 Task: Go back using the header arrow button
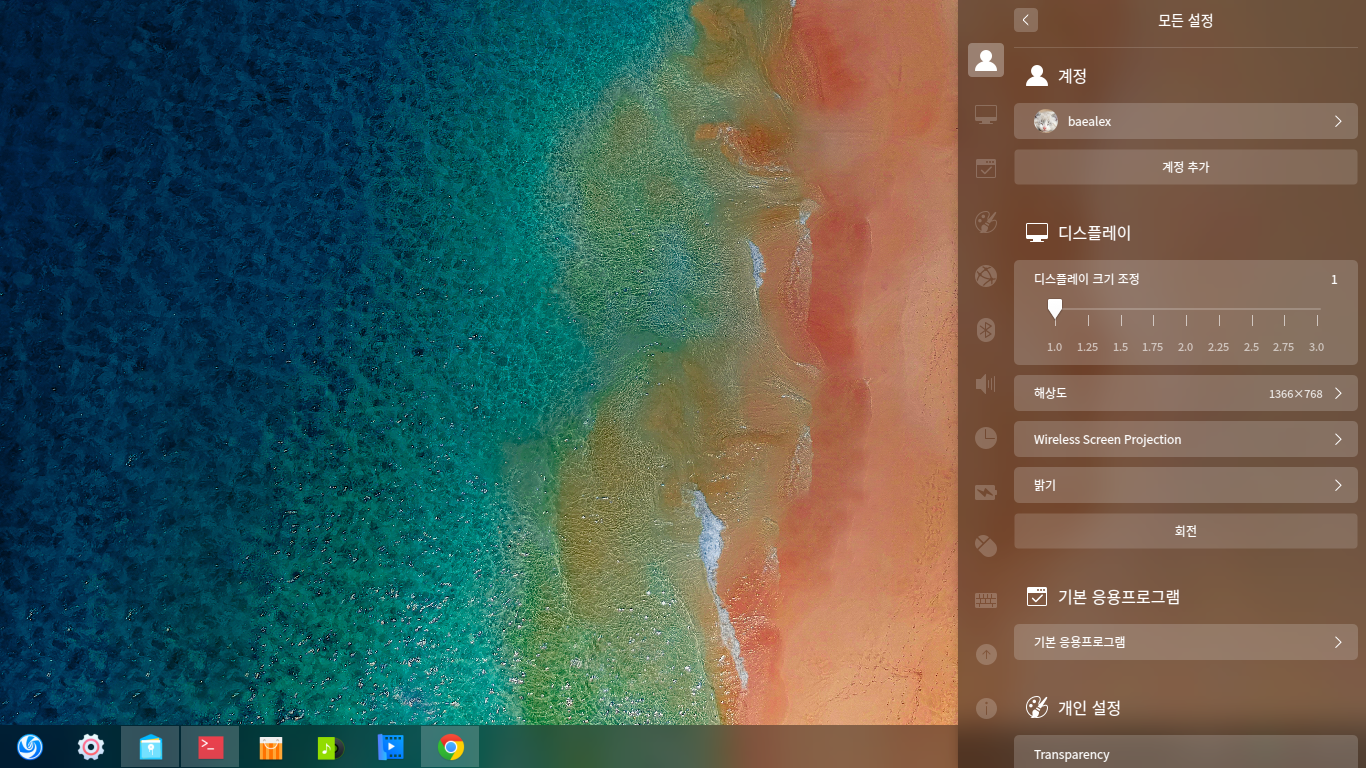(1025, 20)
